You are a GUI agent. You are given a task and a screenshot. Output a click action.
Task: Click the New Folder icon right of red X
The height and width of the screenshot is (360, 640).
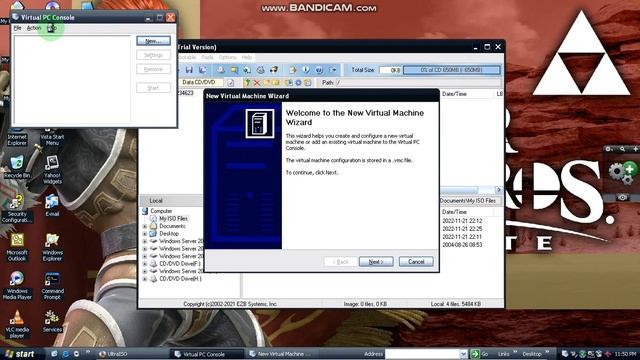tap(266, 83)
